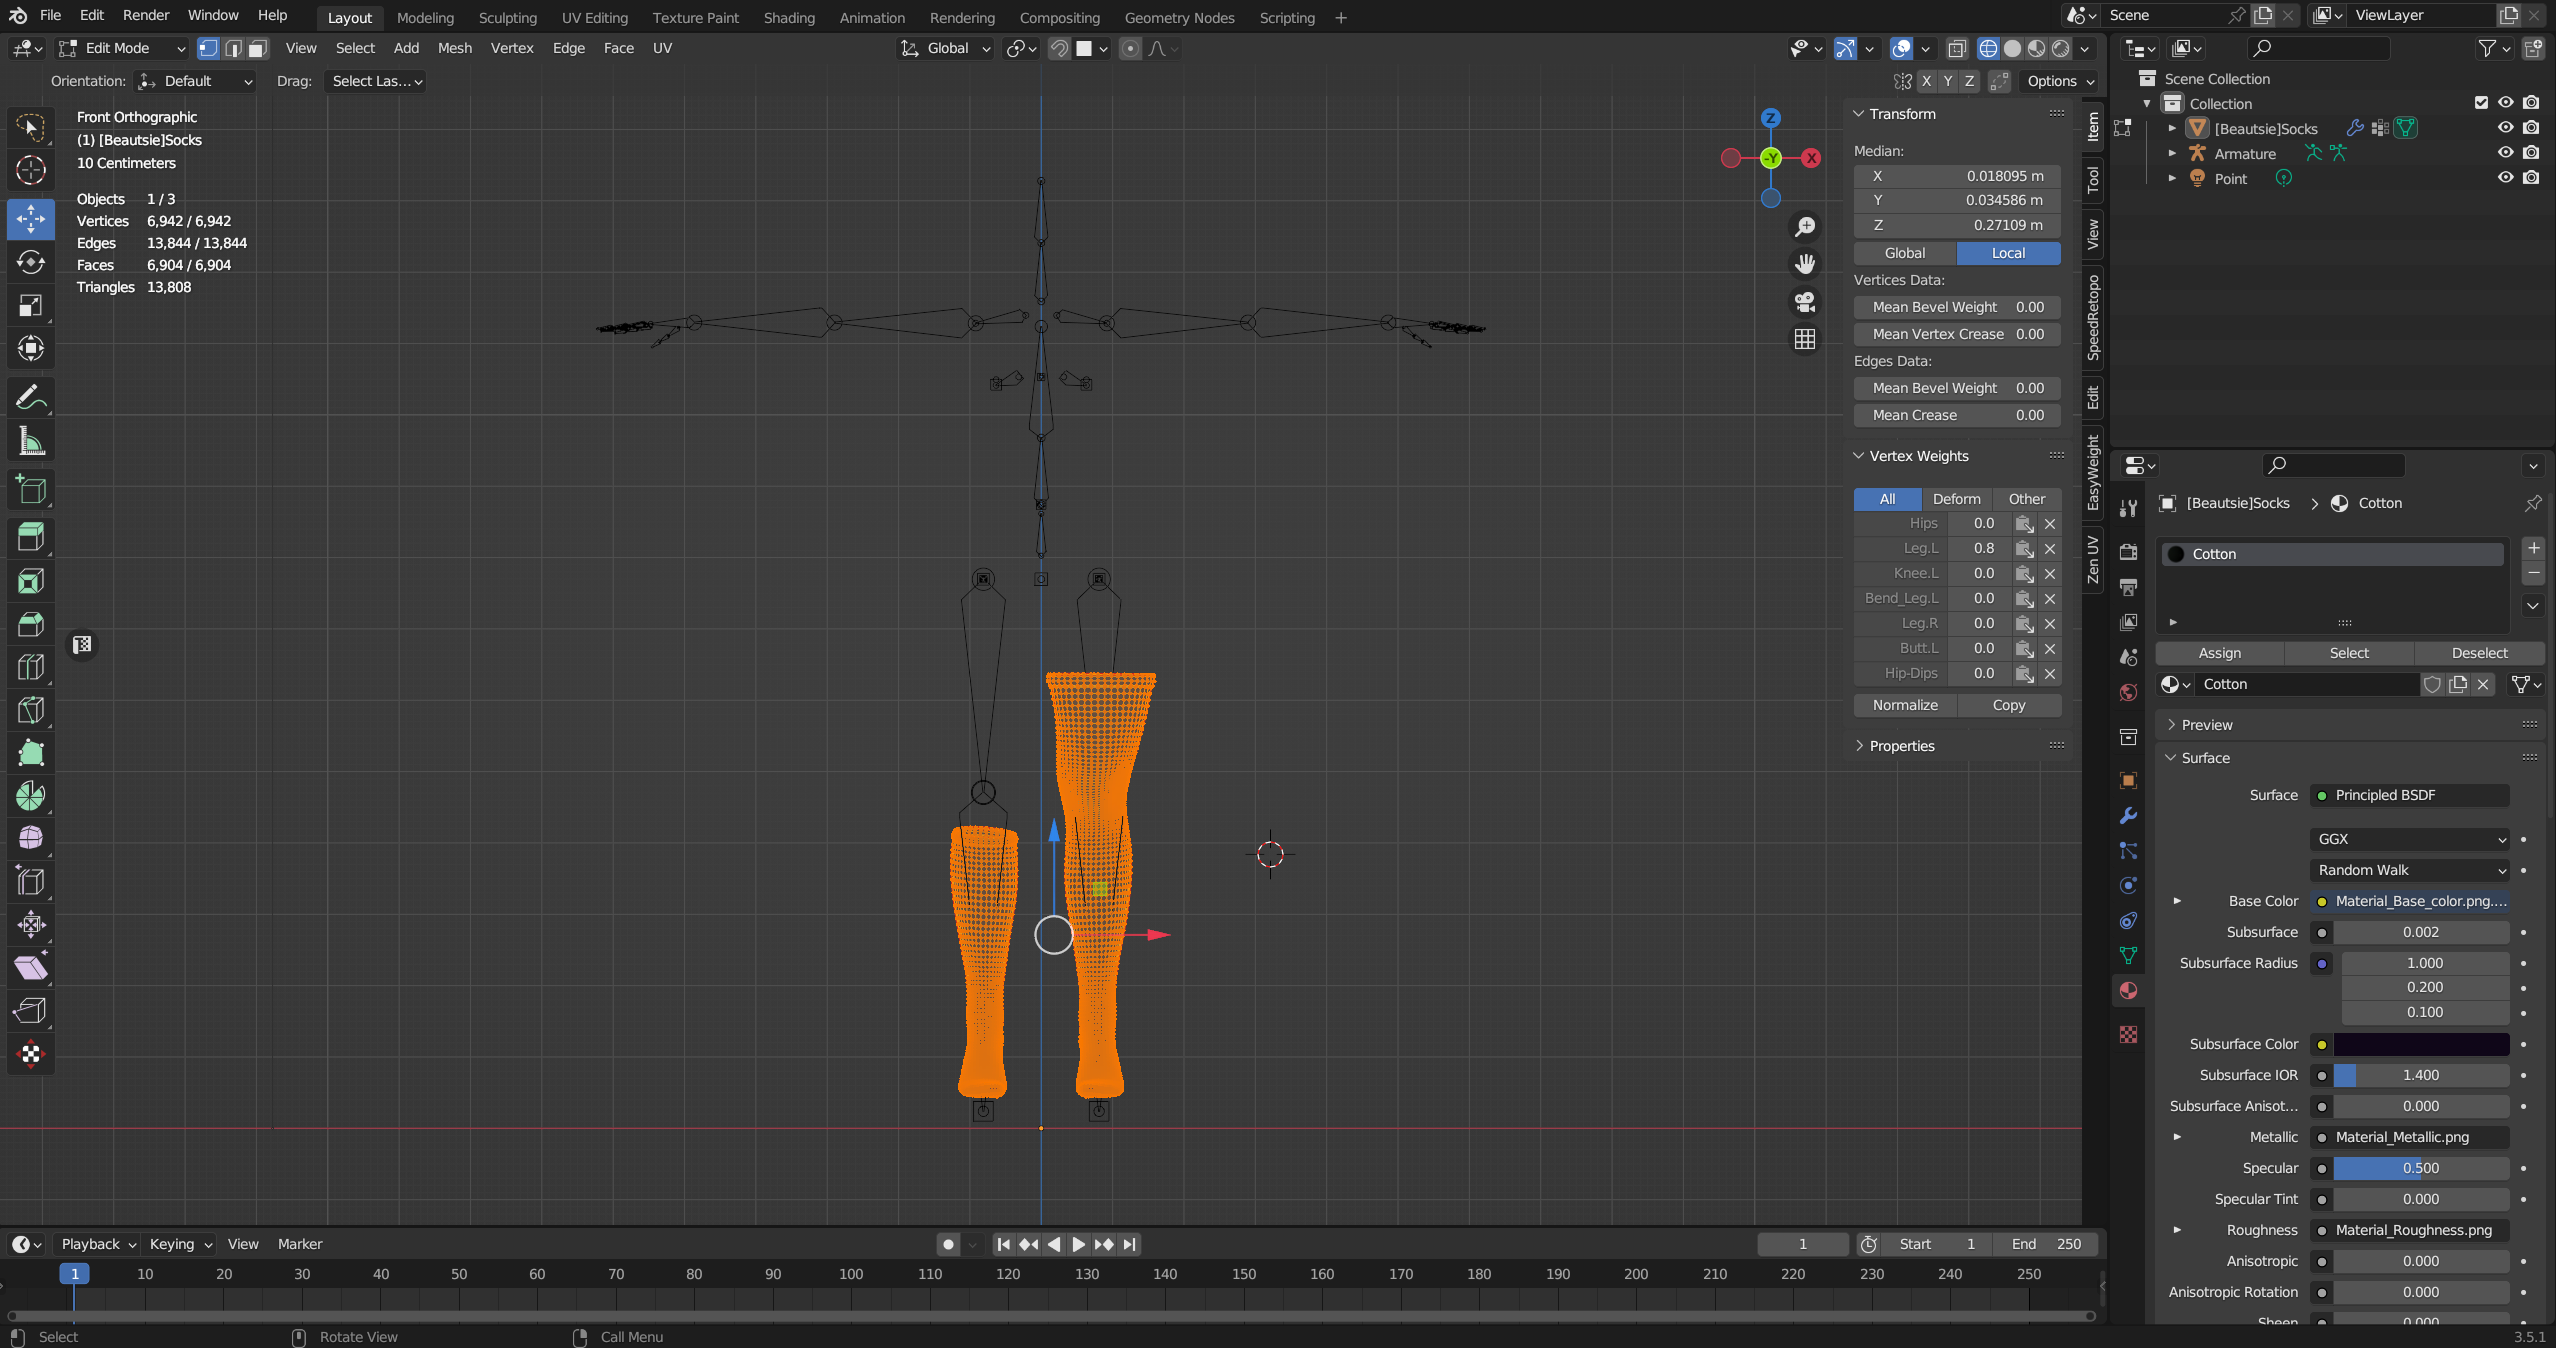
Task: Select the Loop Cut tool
Action: tap(31, 667)
